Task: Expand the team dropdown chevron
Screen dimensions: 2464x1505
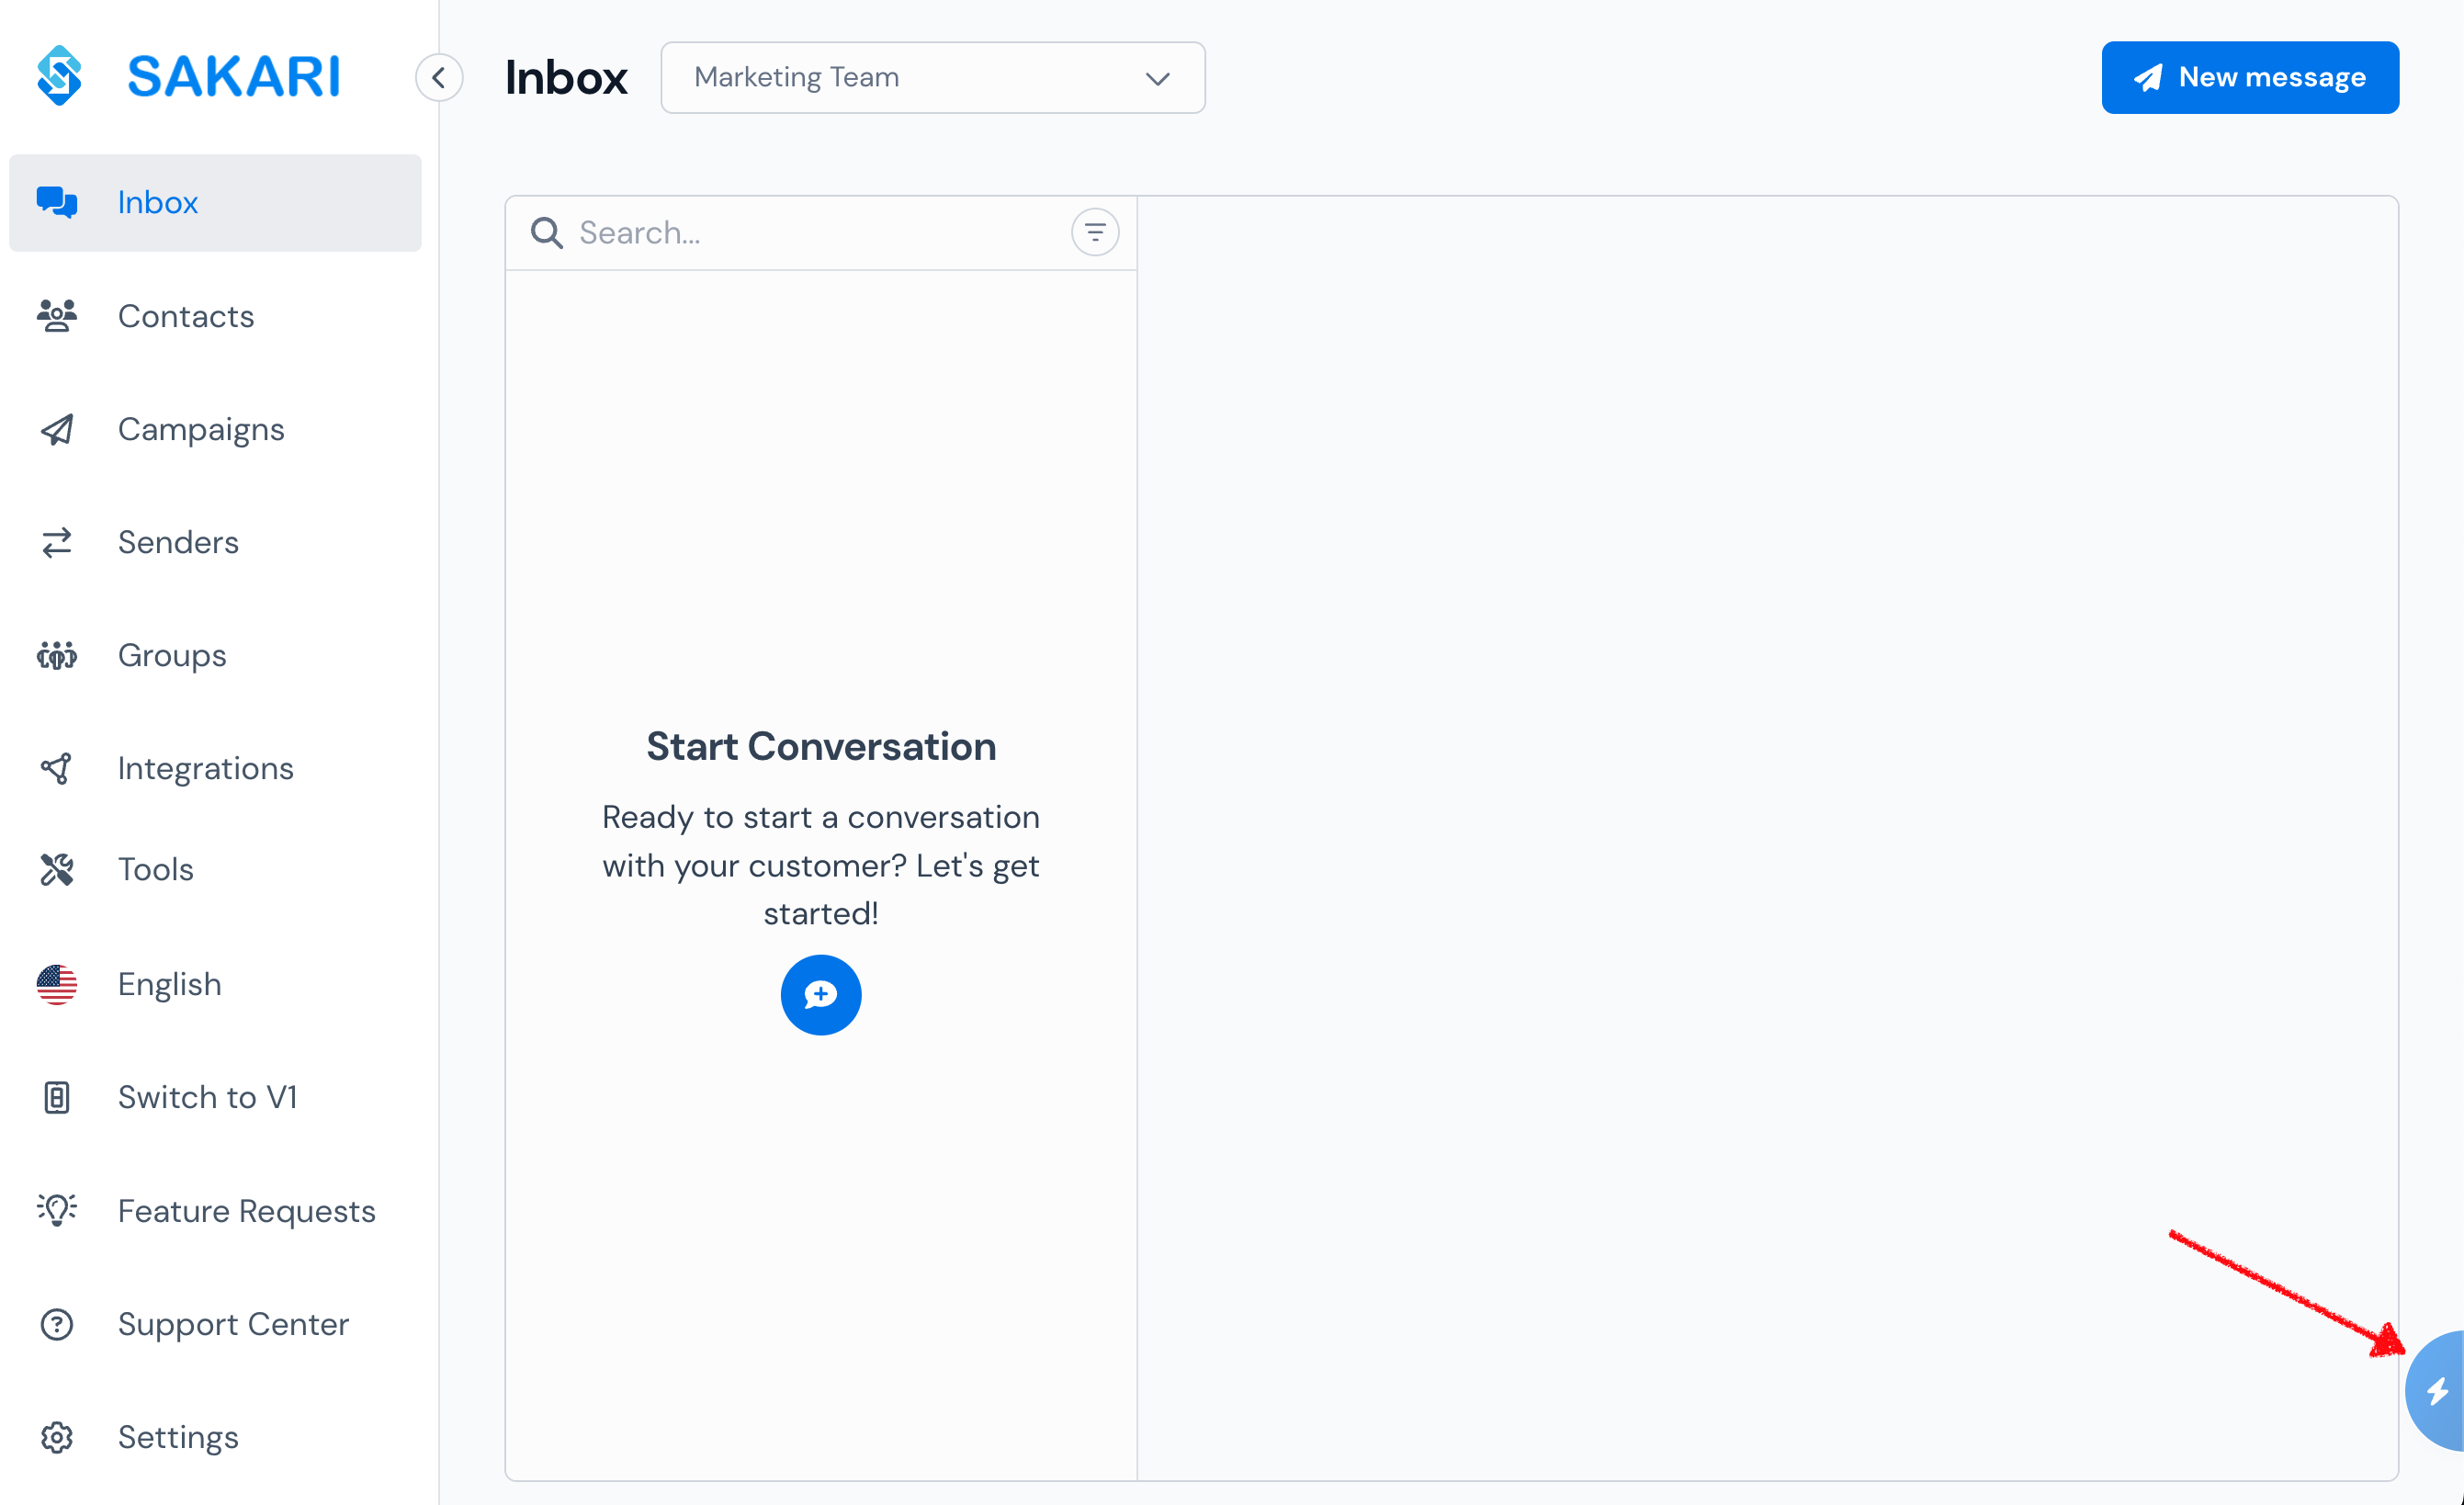Action: pyautogui.click(x=1157, y=78)
